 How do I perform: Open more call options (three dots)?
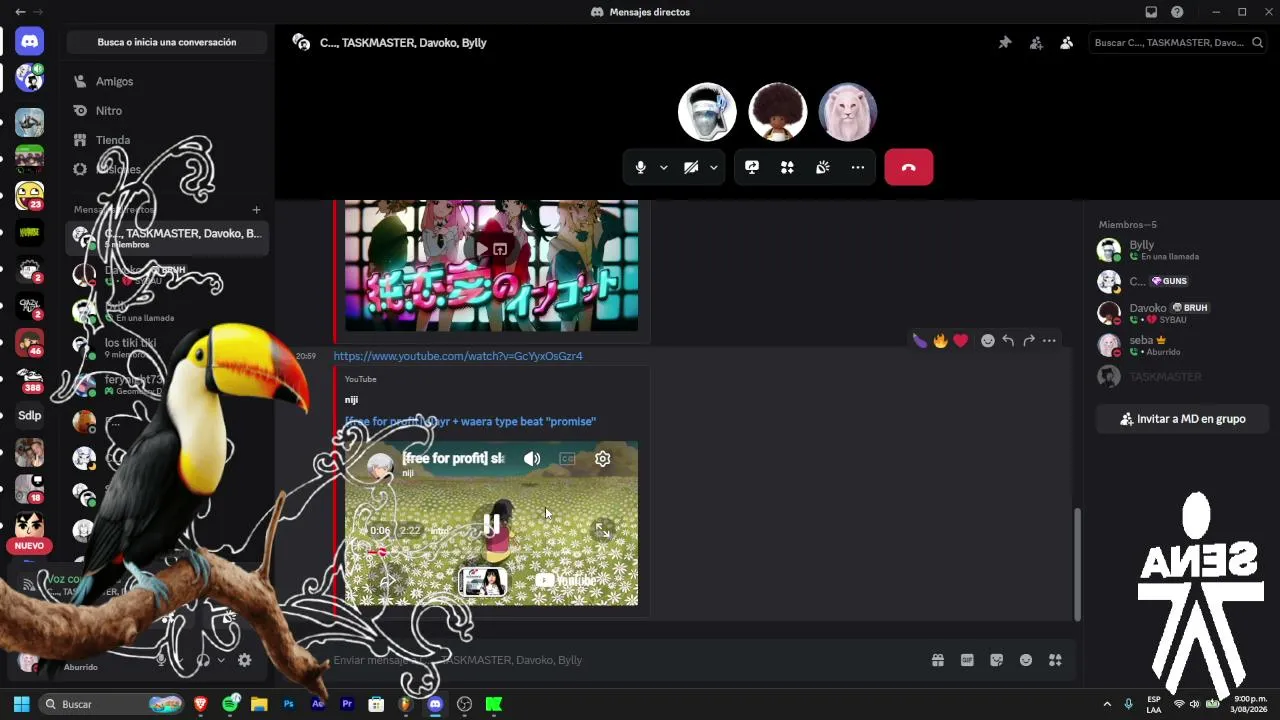tap(858, 168)
